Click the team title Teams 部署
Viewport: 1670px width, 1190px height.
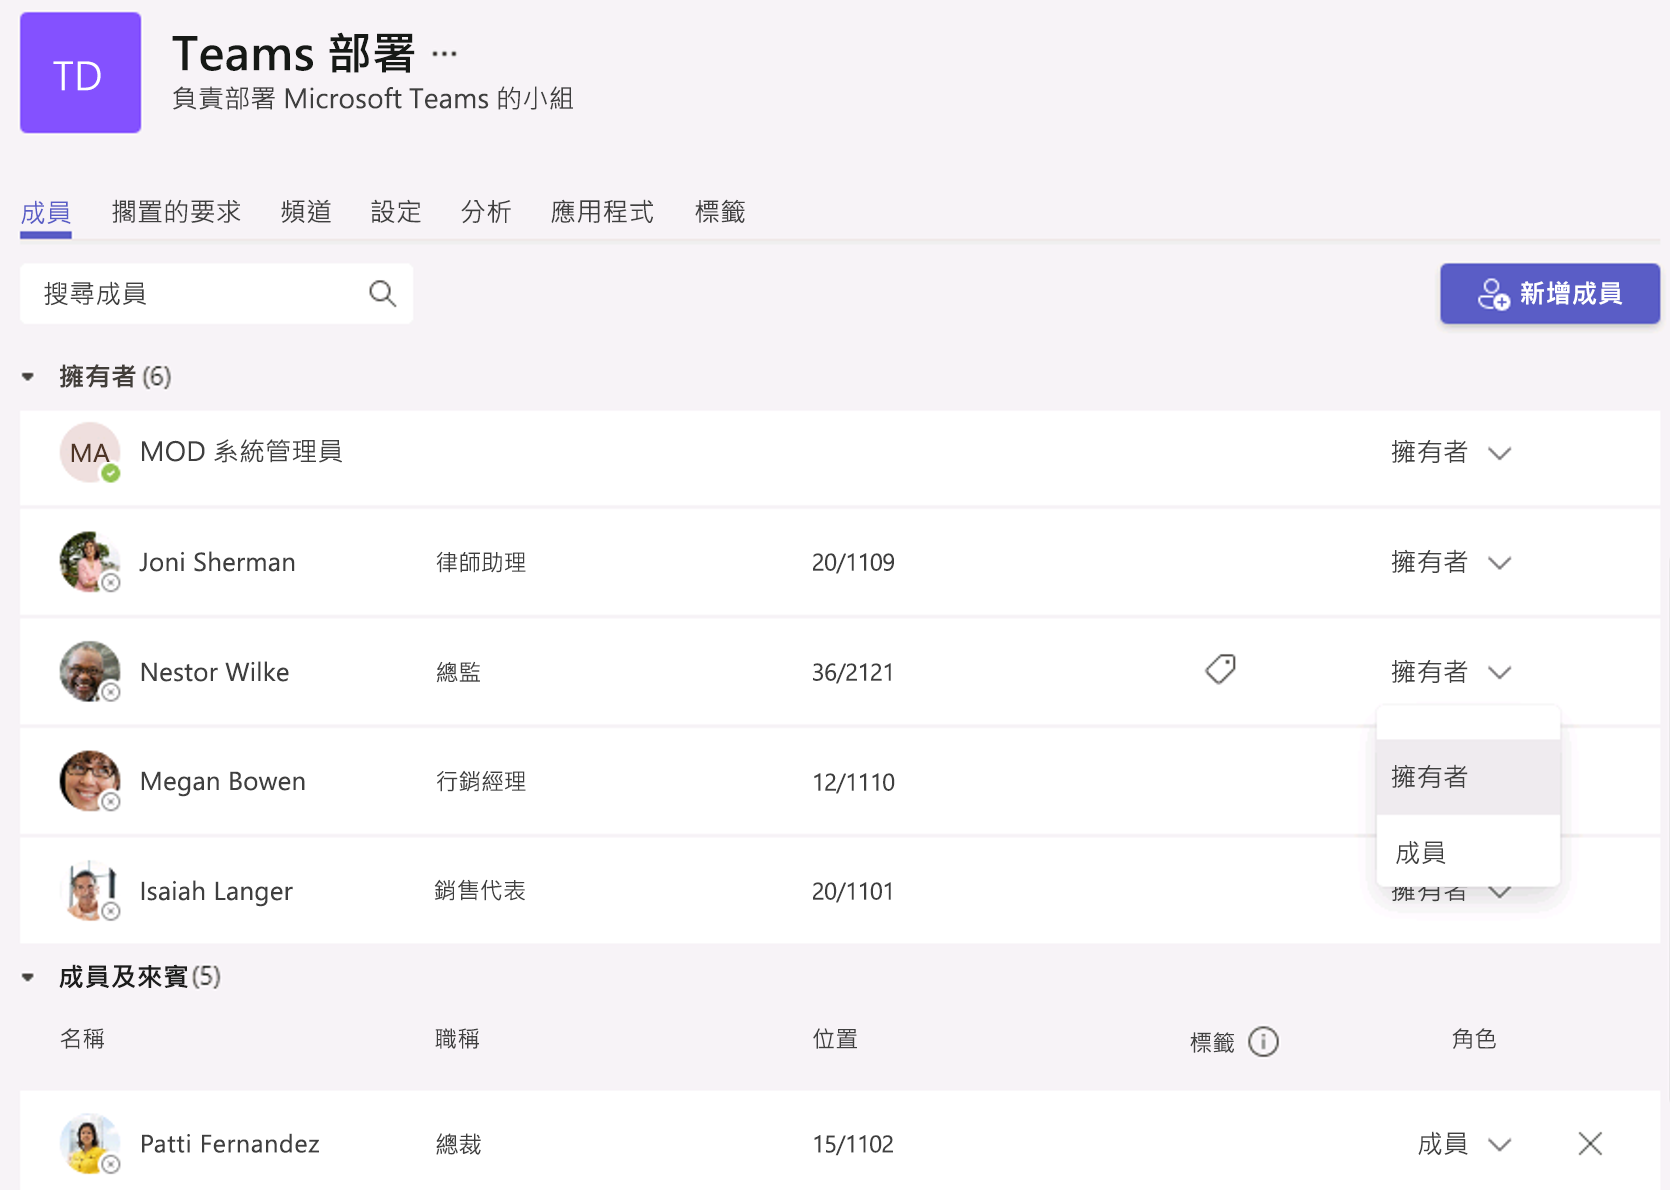(x=293, y=53)
